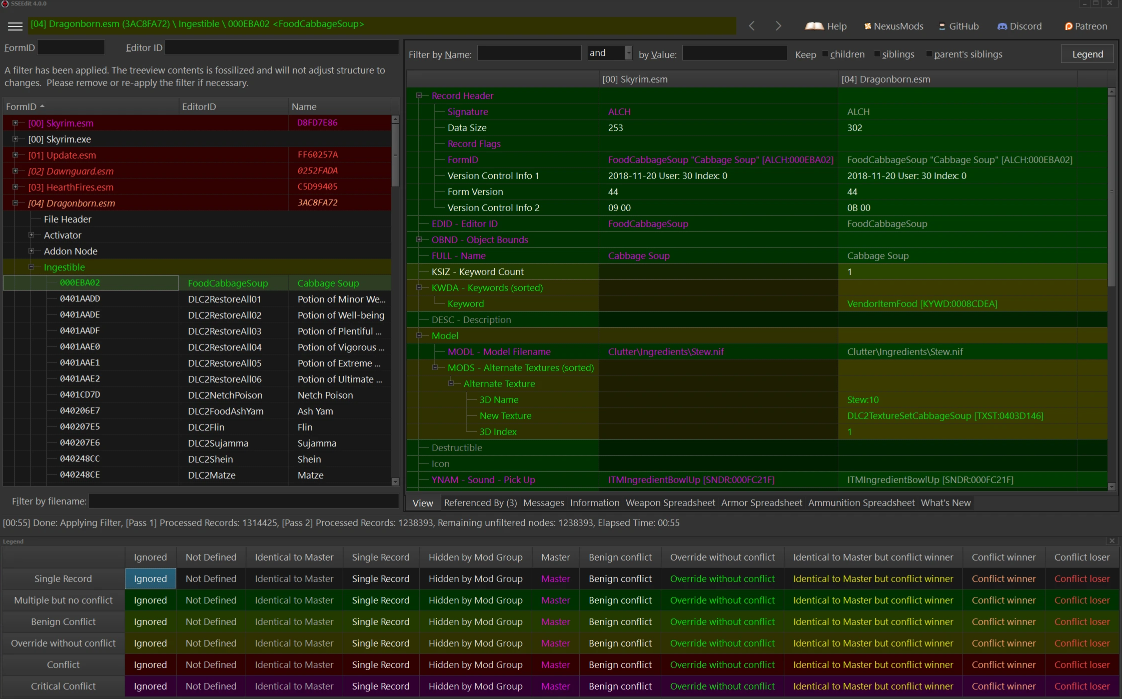Viewport: 1122px width, 699px height.
Task: Expand [02] Dawnguard.esm node
Action: pos(15,171)
